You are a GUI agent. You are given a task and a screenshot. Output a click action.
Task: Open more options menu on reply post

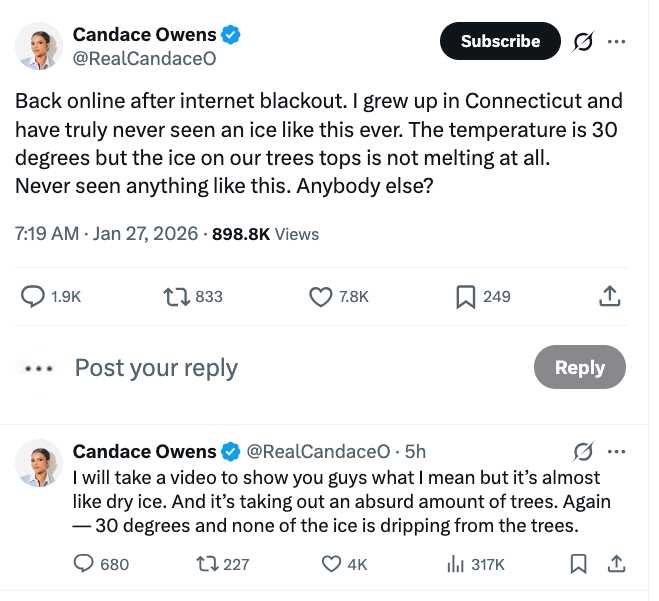click(x=617, y=451)
